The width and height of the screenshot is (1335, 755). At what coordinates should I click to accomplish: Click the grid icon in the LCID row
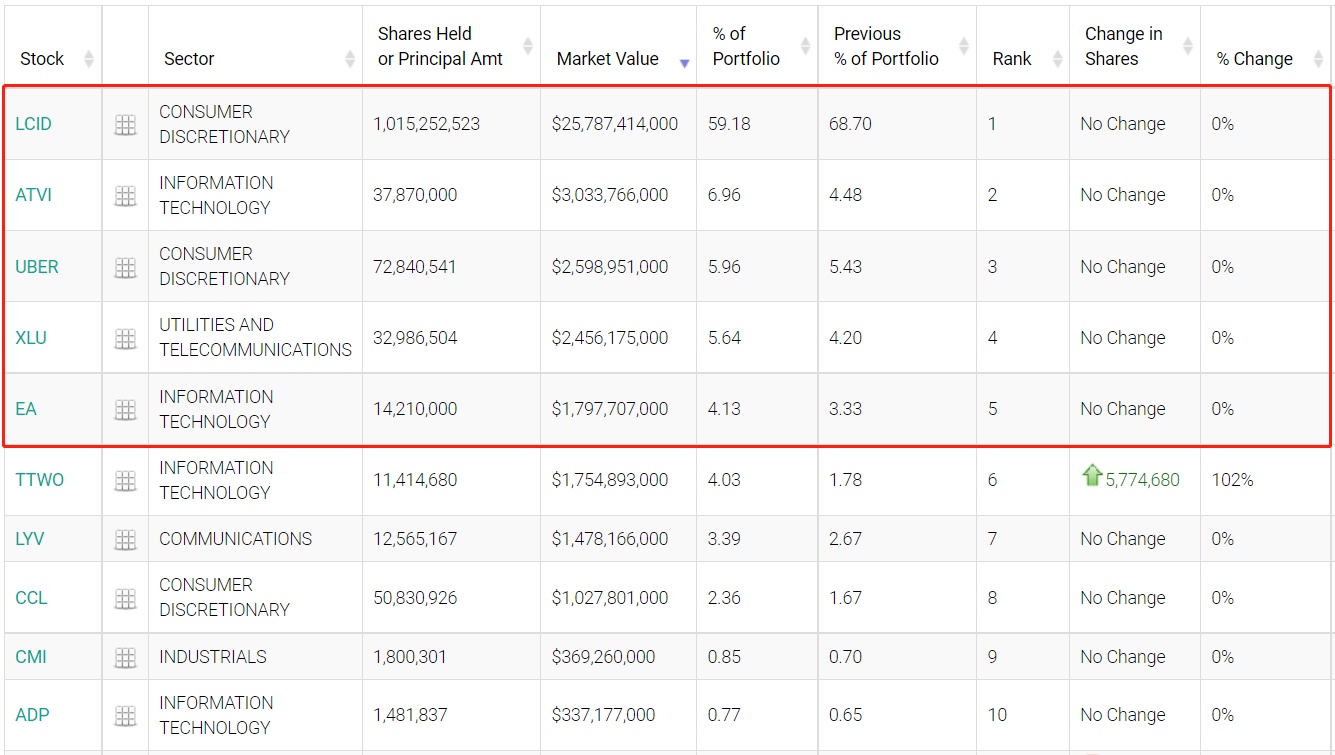point(125,125)
